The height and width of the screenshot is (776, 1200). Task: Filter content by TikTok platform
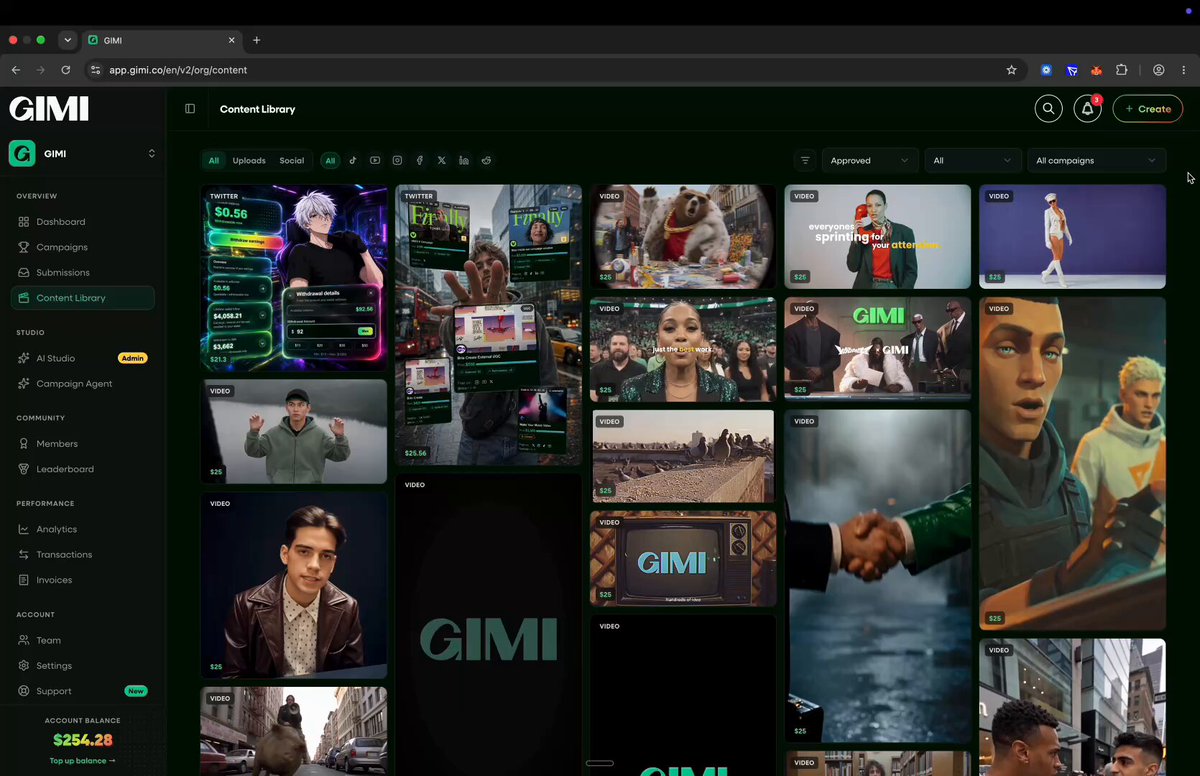click(353, 160)
